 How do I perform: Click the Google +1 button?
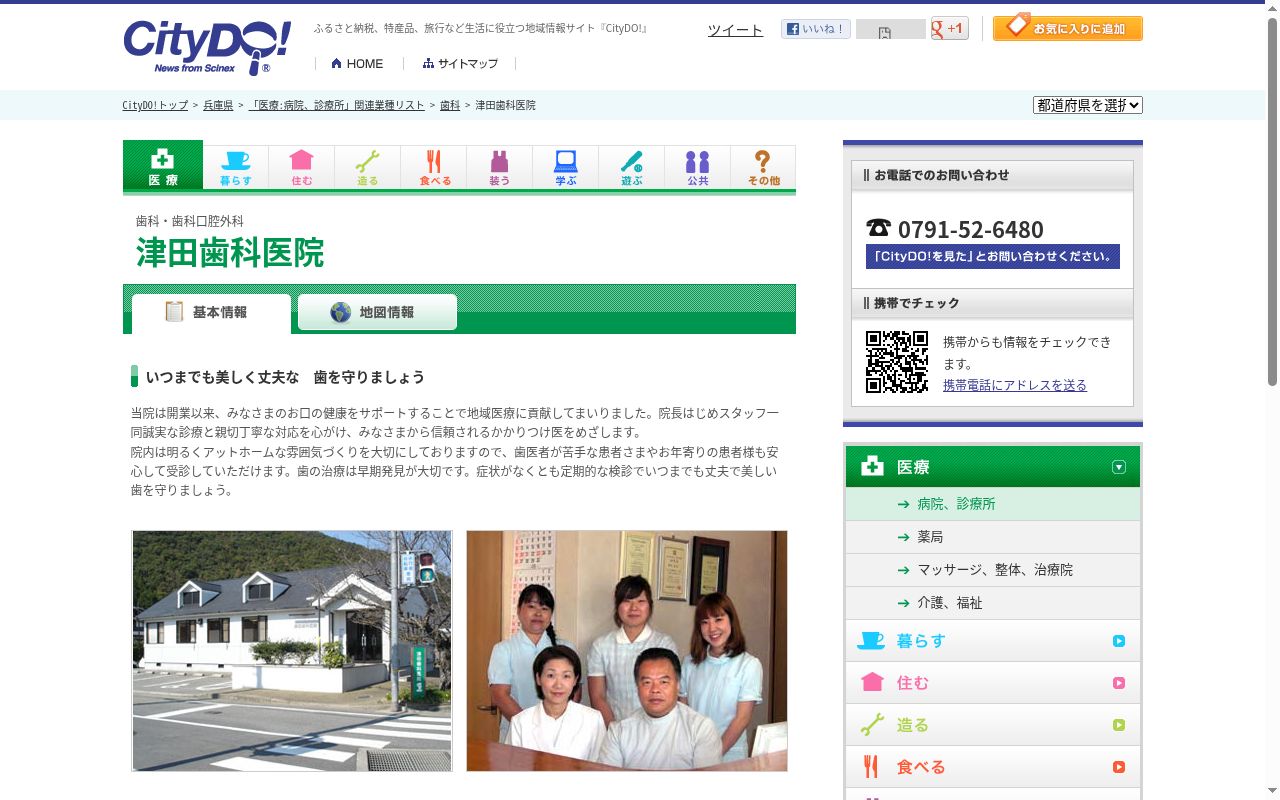949,28
